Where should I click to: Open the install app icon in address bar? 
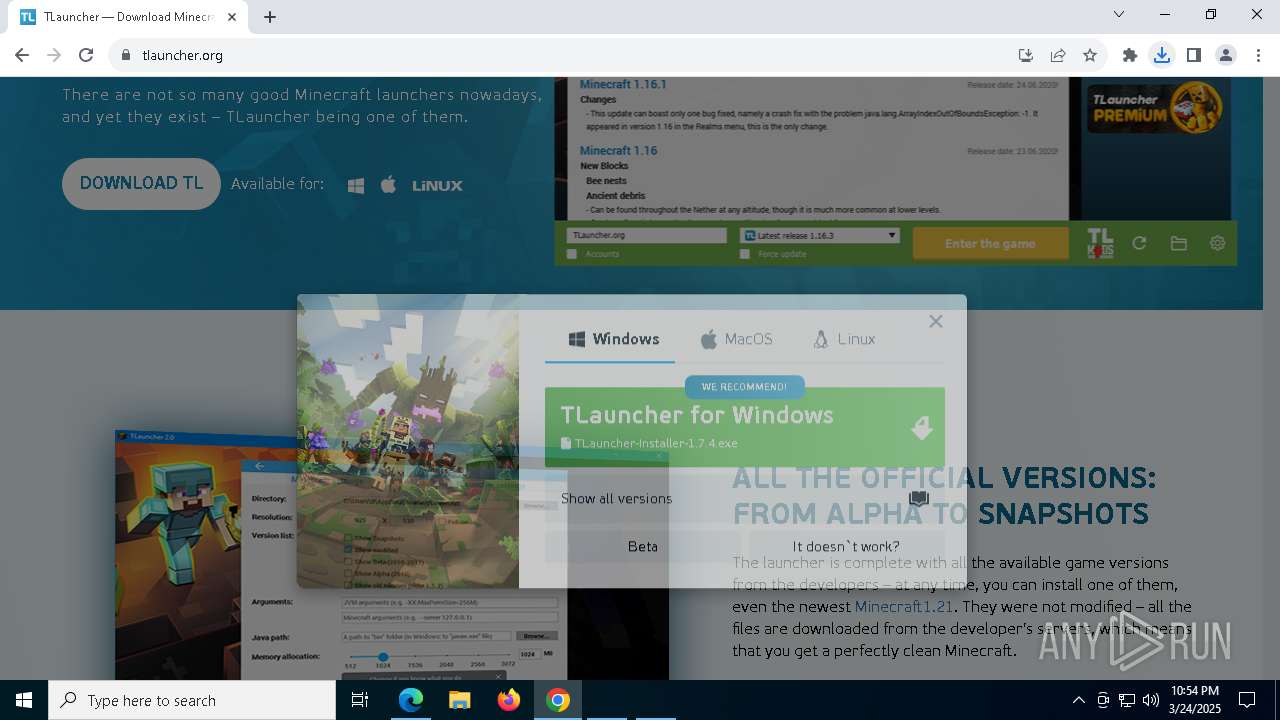1025,55
